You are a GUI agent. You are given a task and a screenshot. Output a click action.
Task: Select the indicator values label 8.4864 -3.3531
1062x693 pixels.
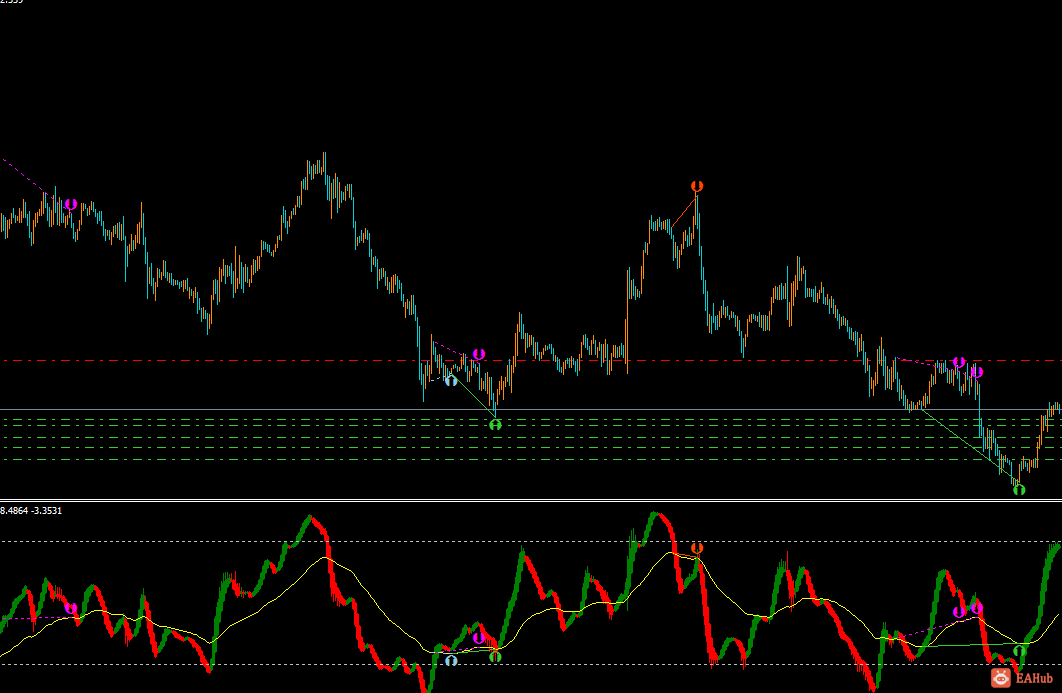(x=31, y=511)
